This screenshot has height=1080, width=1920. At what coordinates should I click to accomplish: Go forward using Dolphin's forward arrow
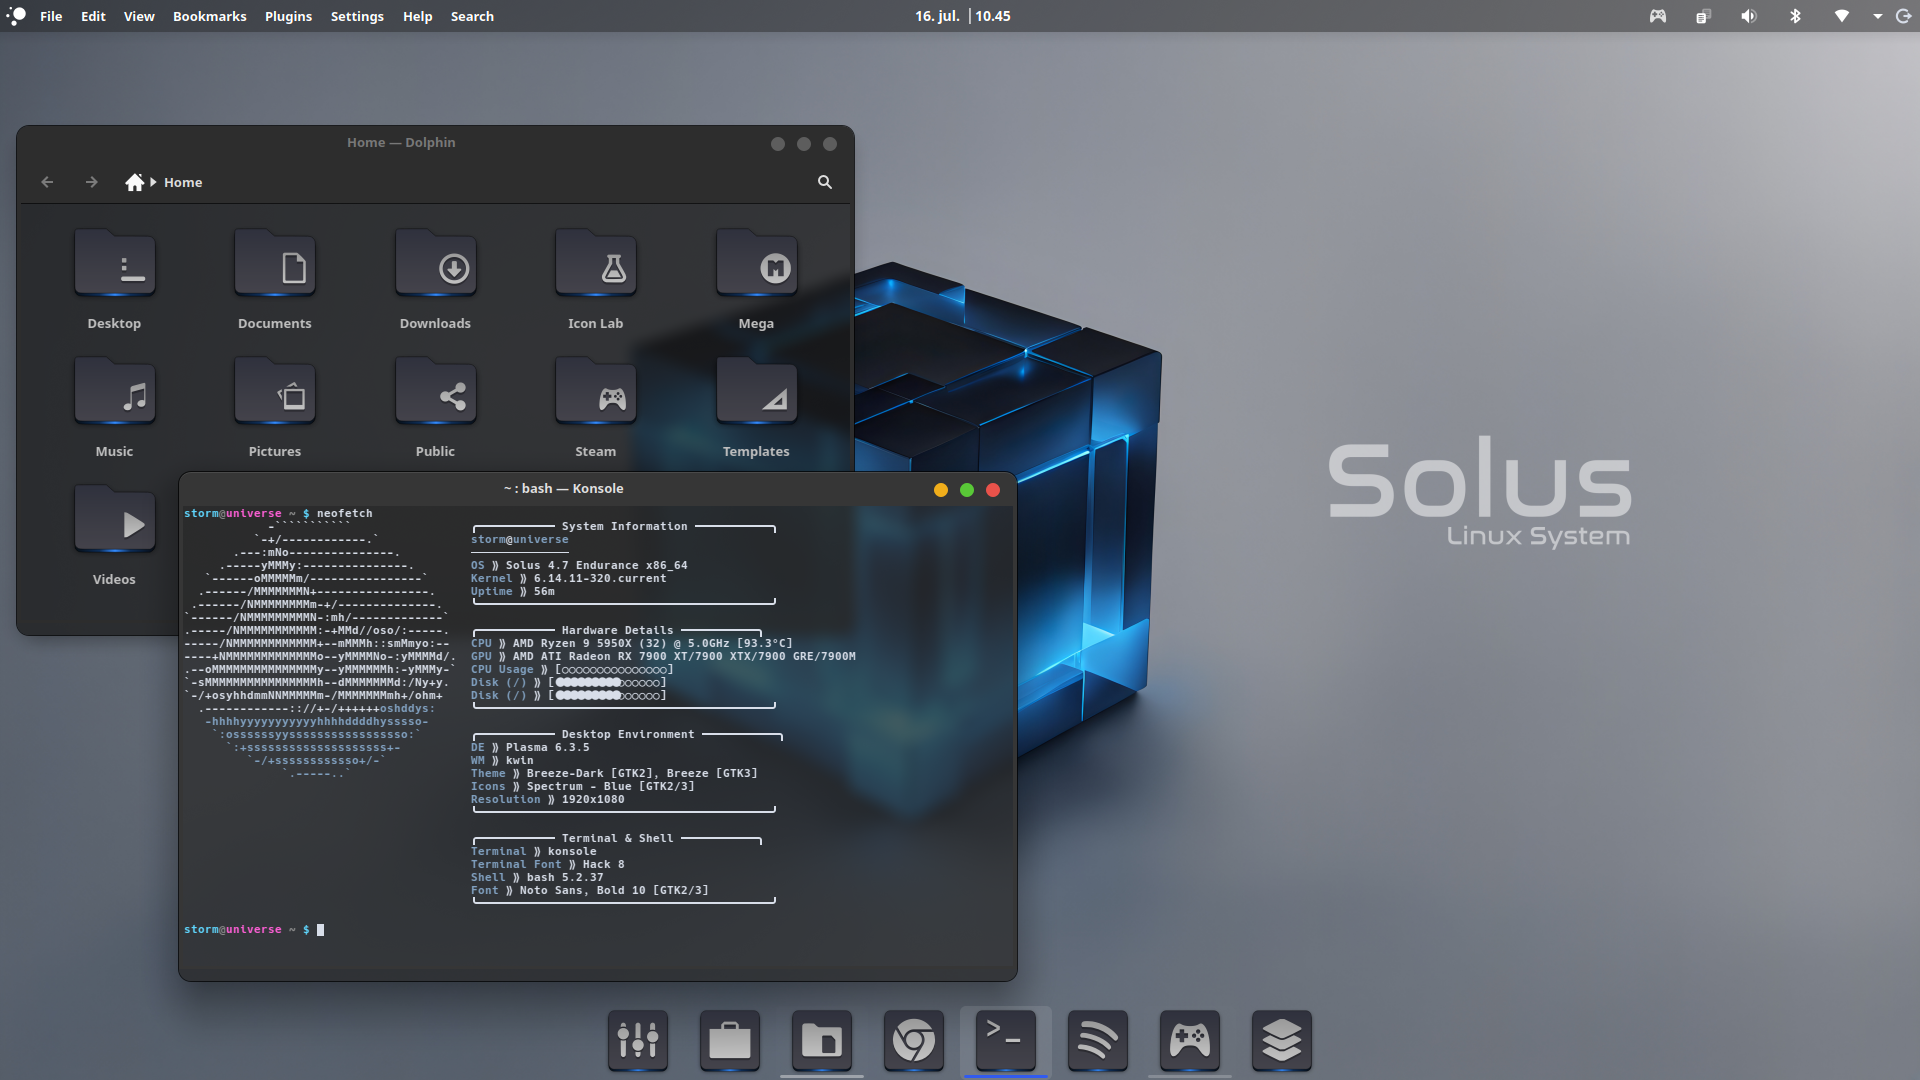tap(92, 182)
